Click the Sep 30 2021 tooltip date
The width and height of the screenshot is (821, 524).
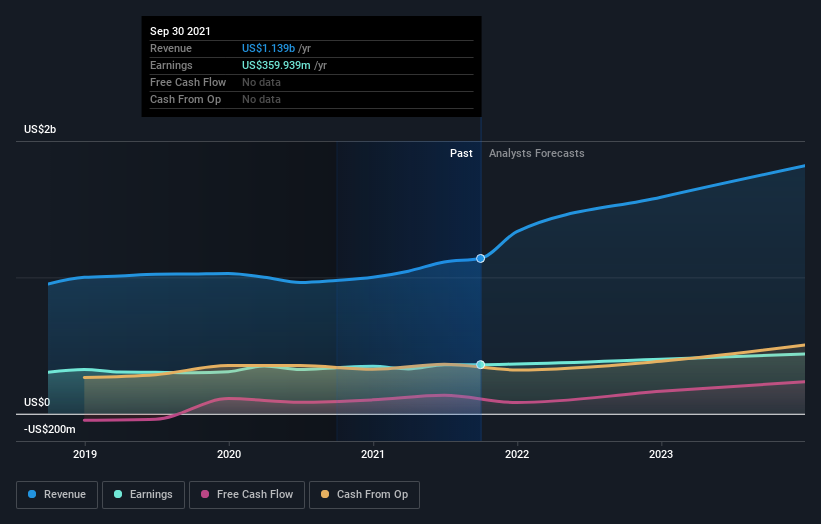[x=180, y=31]
